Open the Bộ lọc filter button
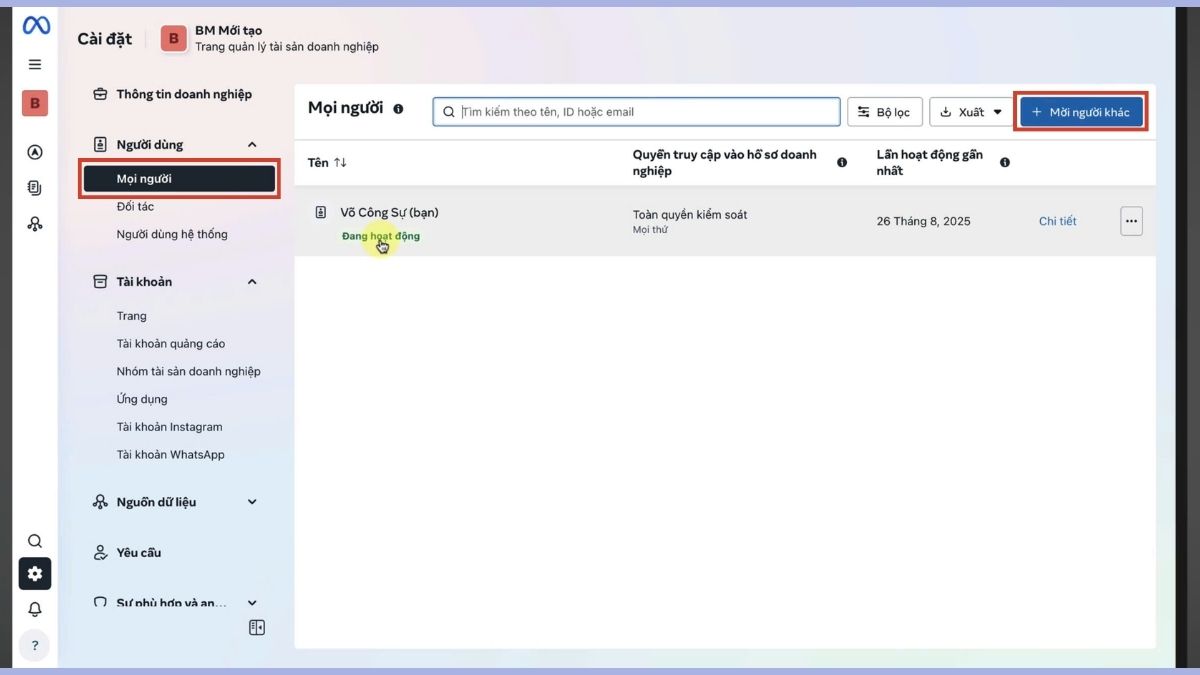 coord(885,112)
